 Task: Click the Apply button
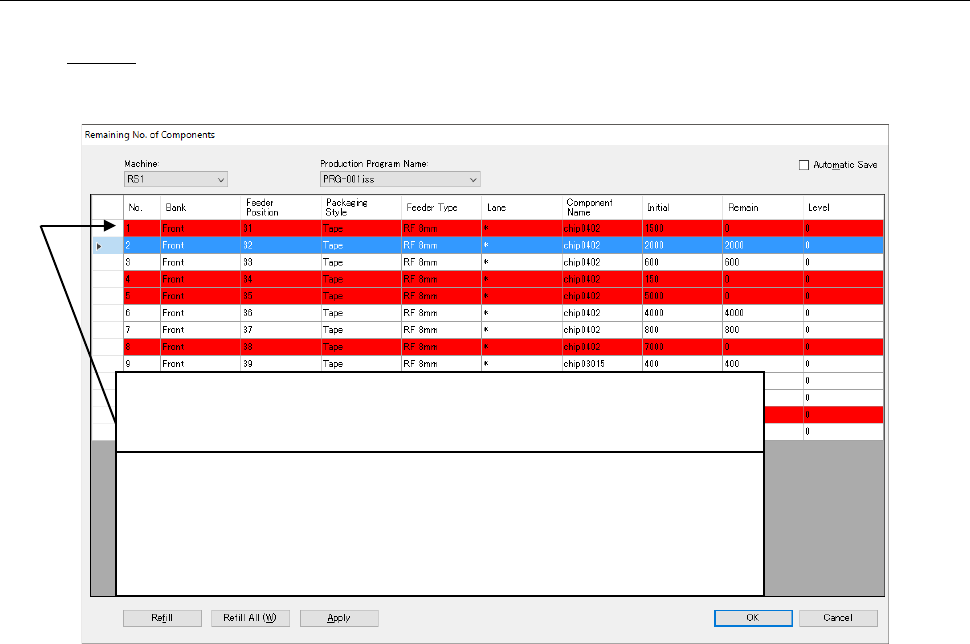coord(339,618)
